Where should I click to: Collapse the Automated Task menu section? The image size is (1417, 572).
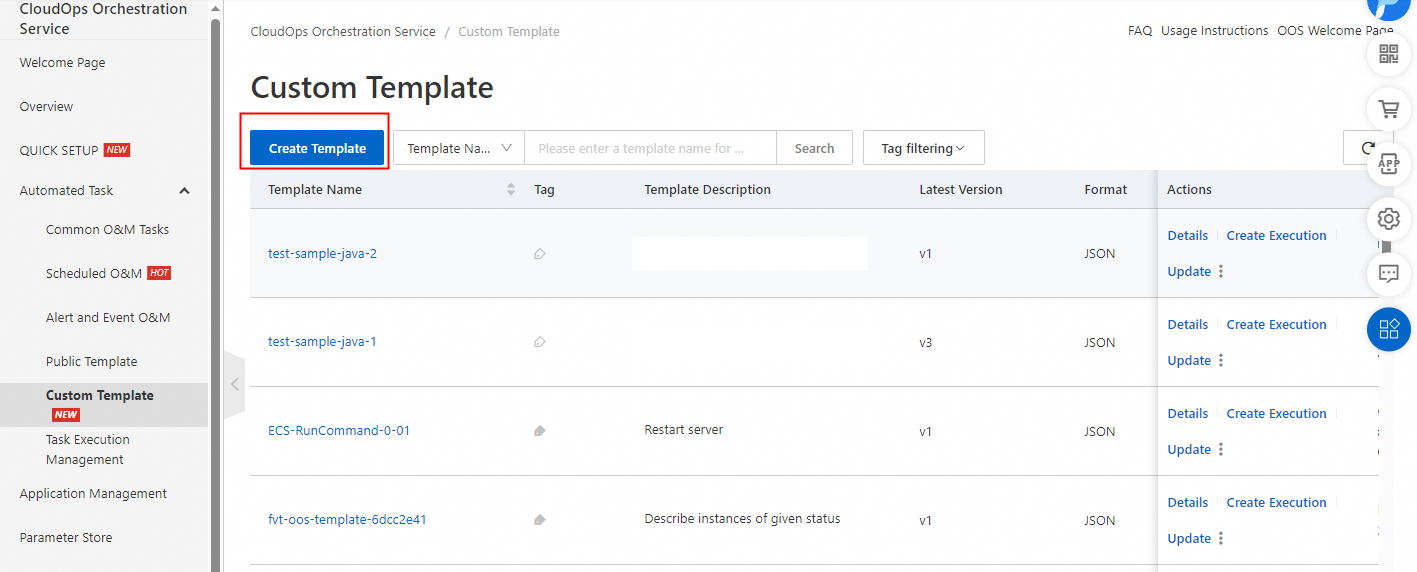pos(184,191)
